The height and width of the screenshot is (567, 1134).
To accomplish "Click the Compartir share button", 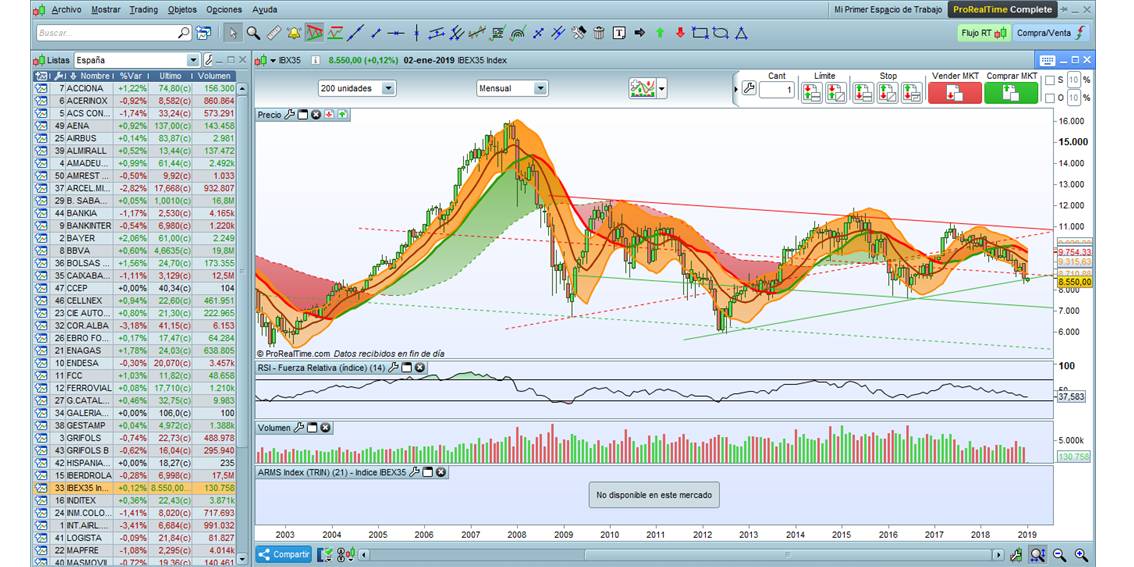I will tap(284, 555).
